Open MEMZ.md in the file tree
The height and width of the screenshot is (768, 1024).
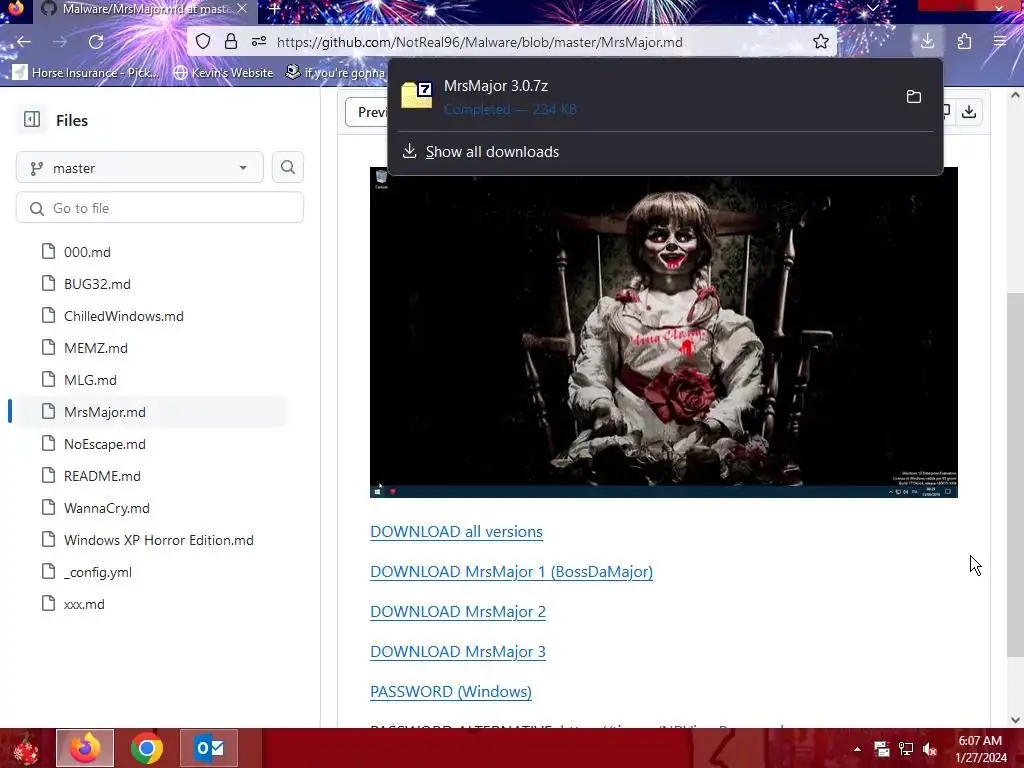coord(95,348)
